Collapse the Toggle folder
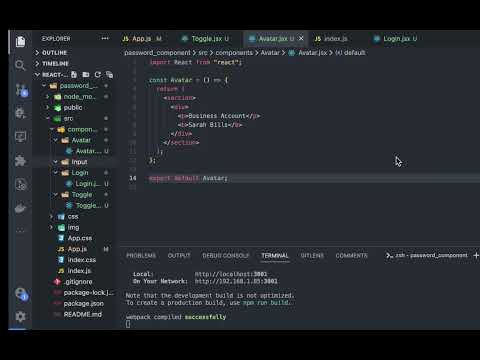Screen dimensions: 480x360 pyautogui.click(x=75, y=195)
